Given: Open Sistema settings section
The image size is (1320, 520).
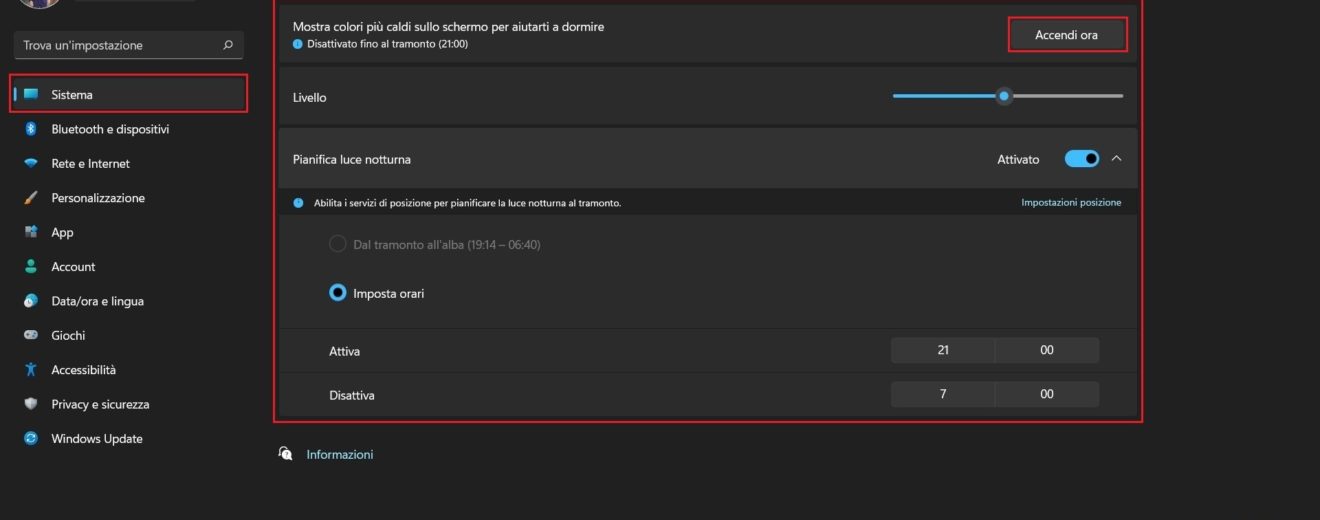Looking at the screenshot, I should pyautogui.click(x=129, y=94).
